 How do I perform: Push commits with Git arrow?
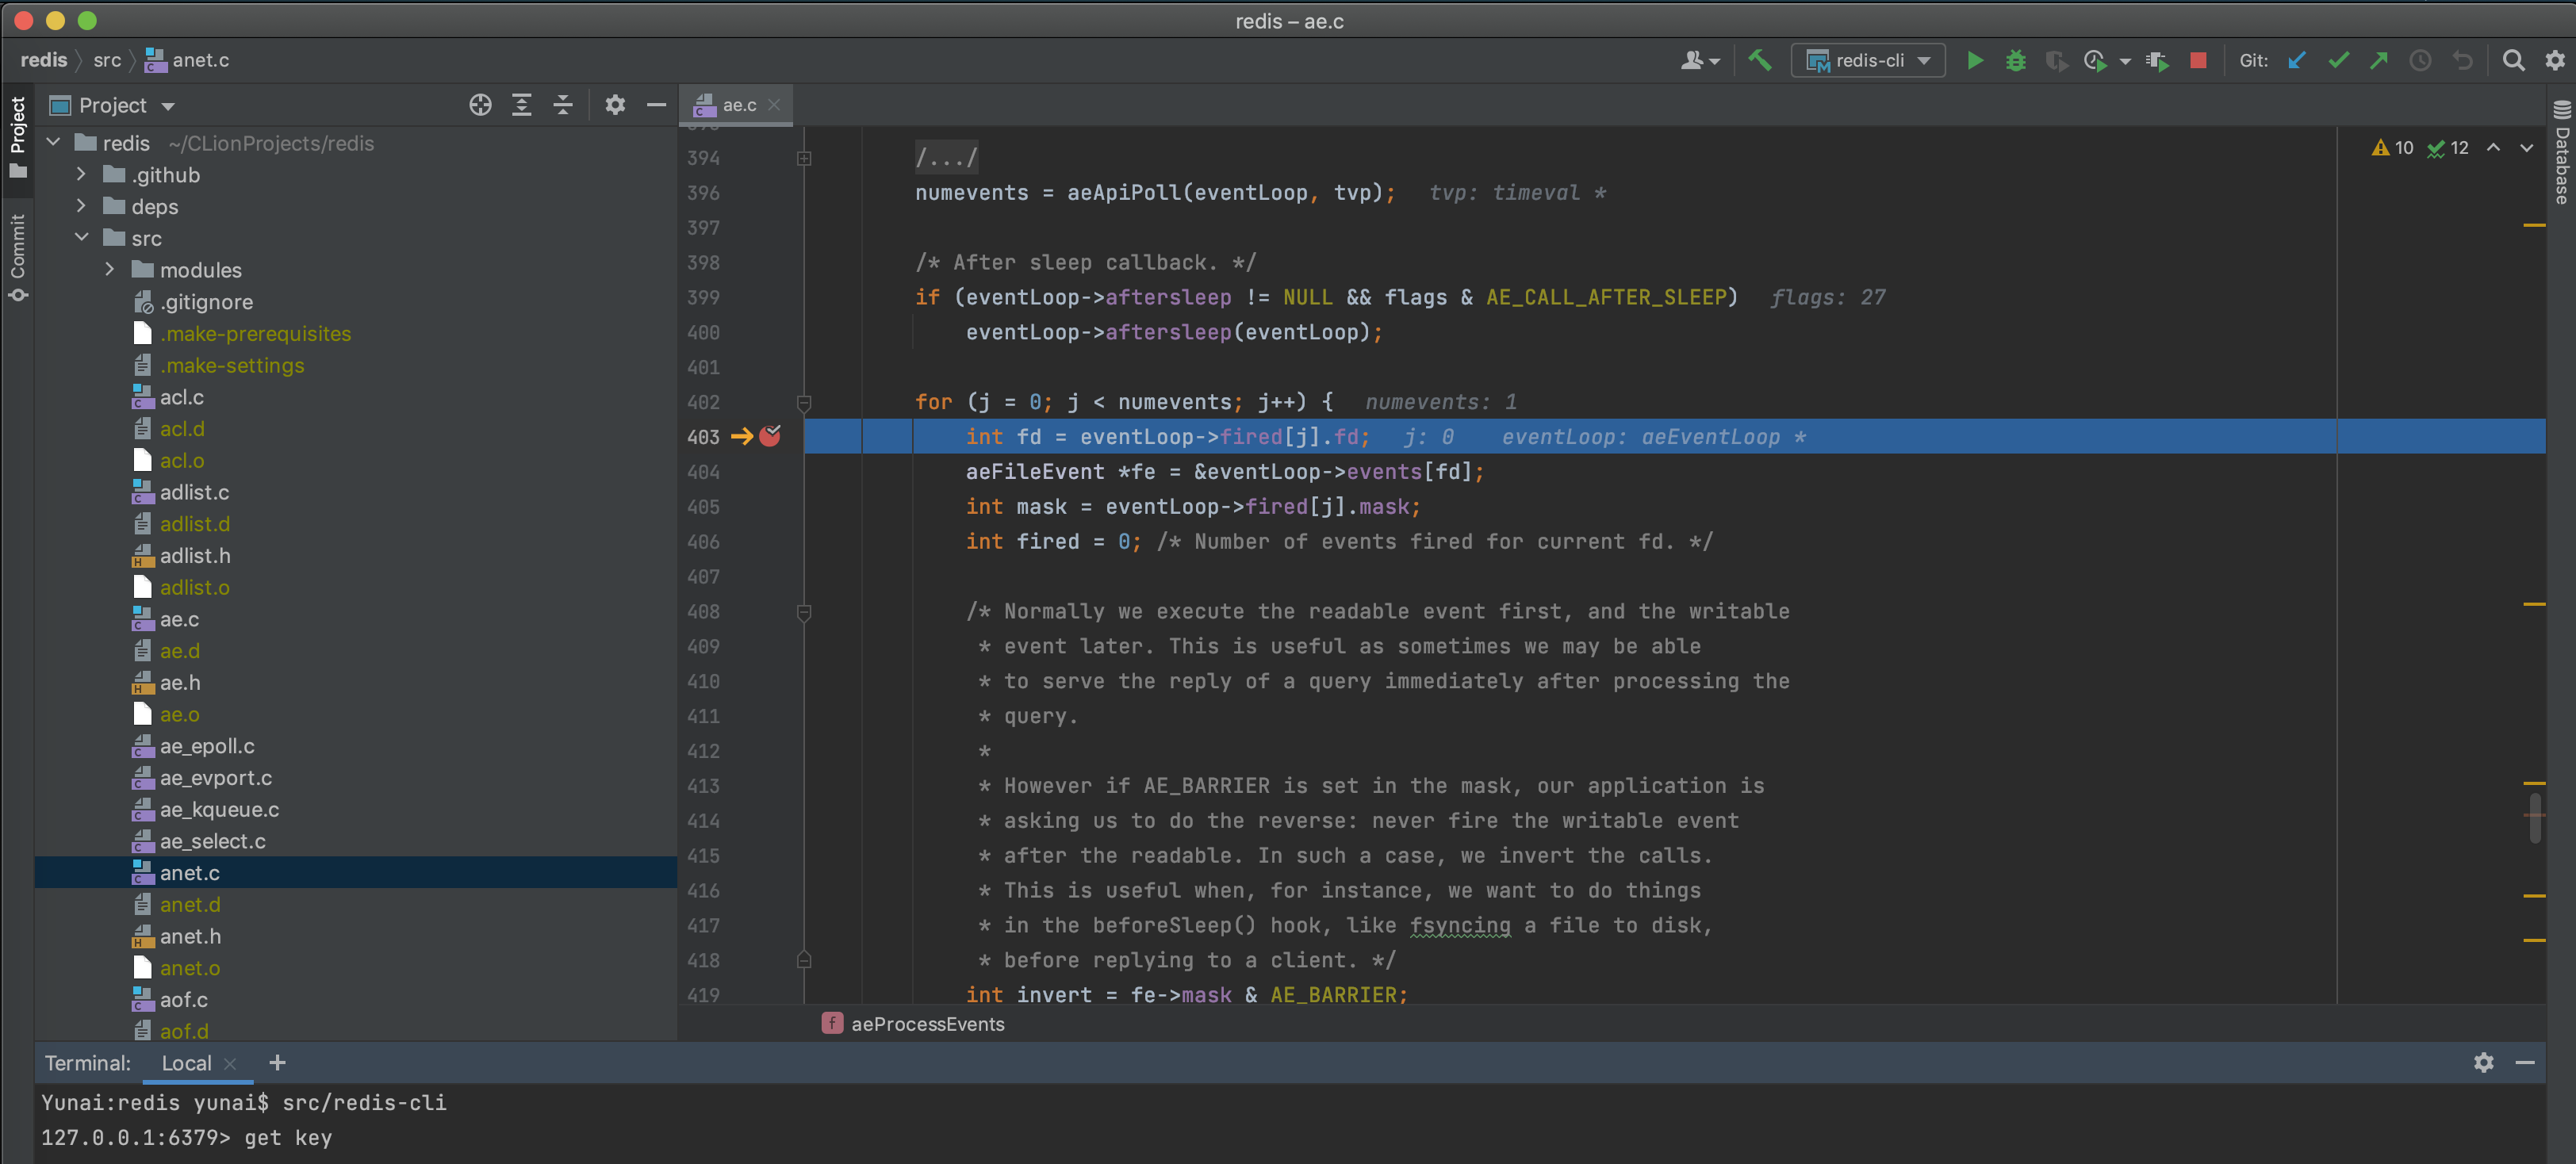(x=2379, y=60)
